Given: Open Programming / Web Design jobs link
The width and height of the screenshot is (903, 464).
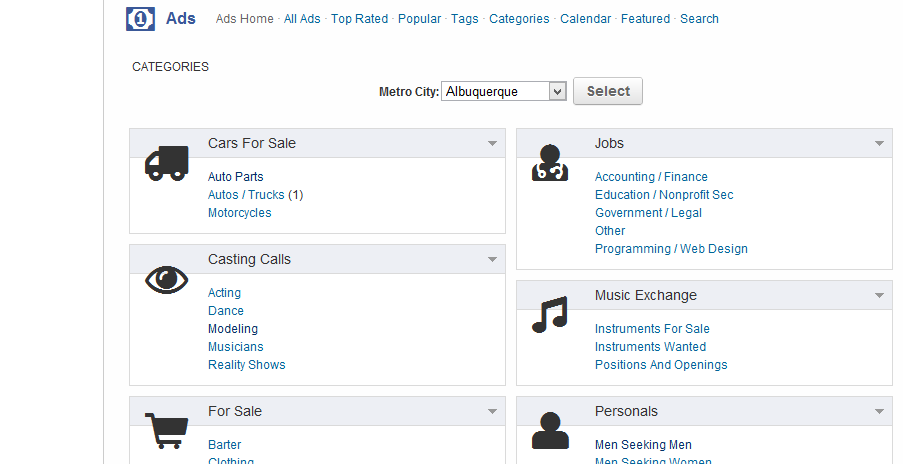Looking at the screenshot, I should tap(671, 249).
